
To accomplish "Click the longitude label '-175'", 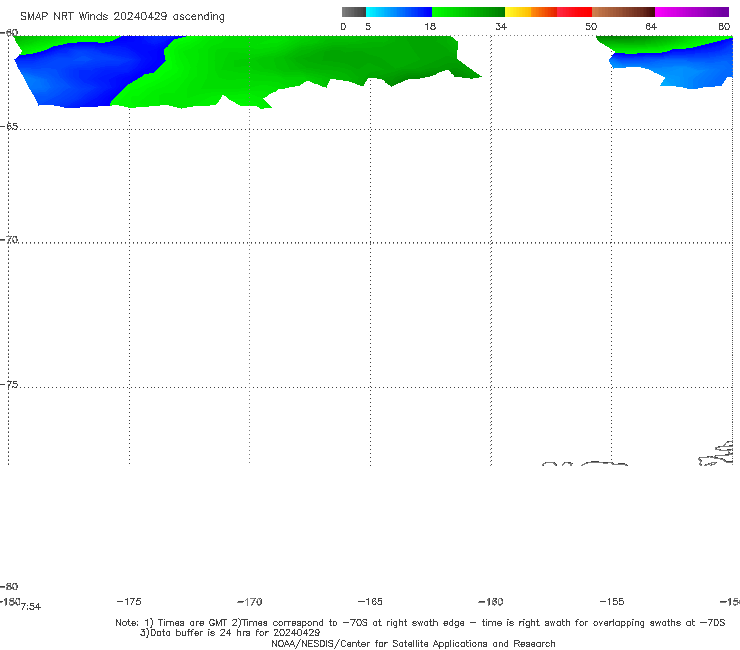I will click(x=129, y=601).
